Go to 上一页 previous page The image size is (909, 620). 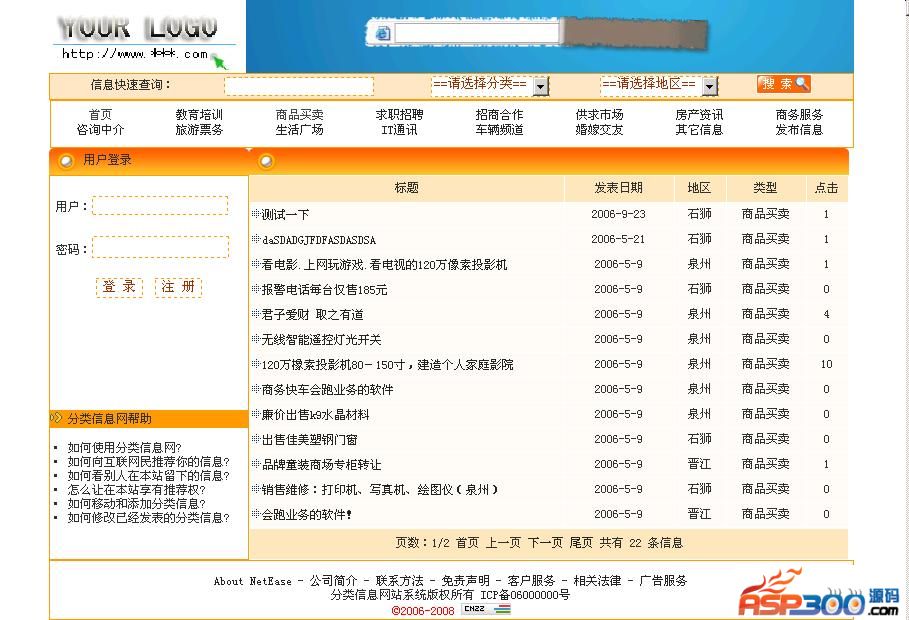coord(503,543)
